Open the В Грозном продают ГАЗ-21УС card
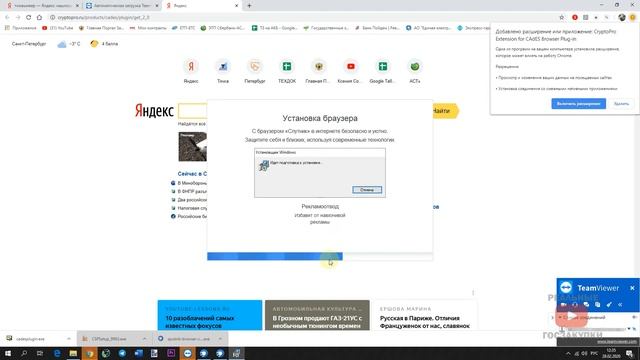 [317, 315]
